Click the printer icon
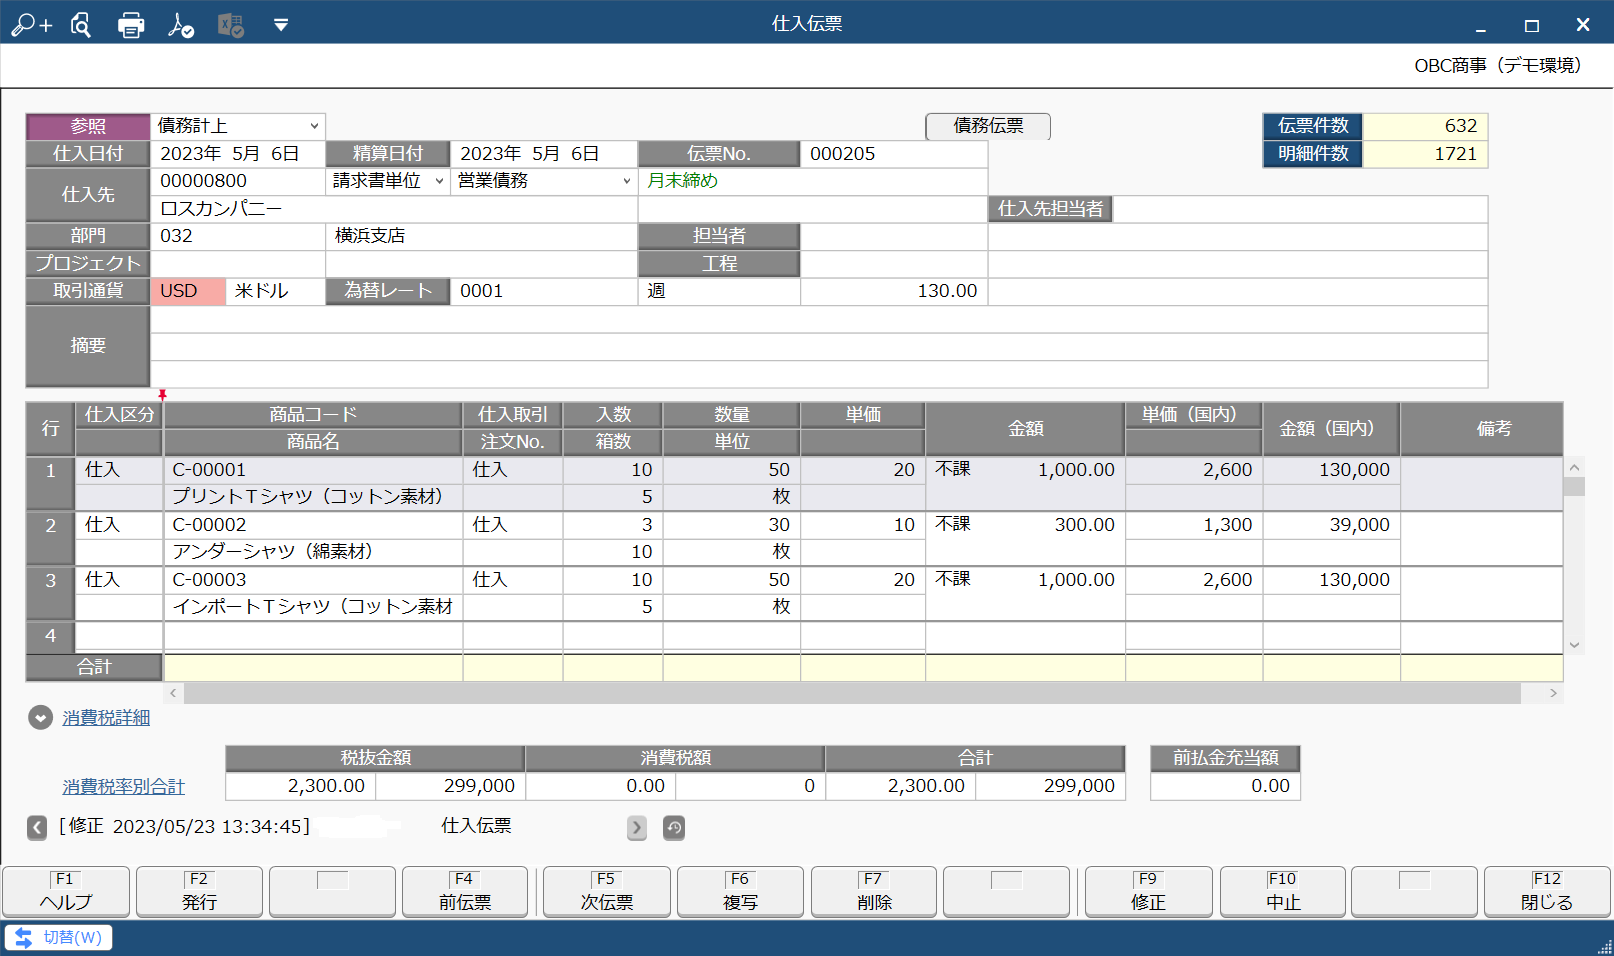This screenshot has width=1614, height=956. [x=131, y=25]
